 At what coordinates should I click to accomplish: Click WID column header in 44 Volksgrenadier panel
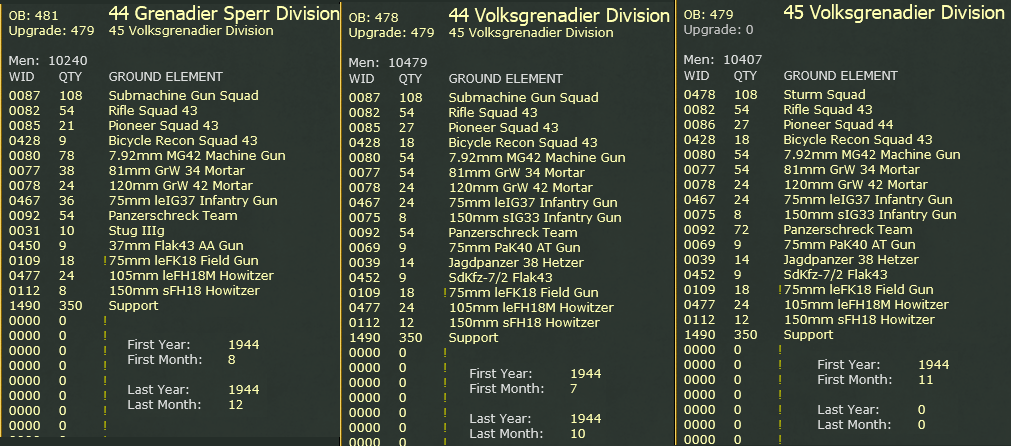(360, 79)
